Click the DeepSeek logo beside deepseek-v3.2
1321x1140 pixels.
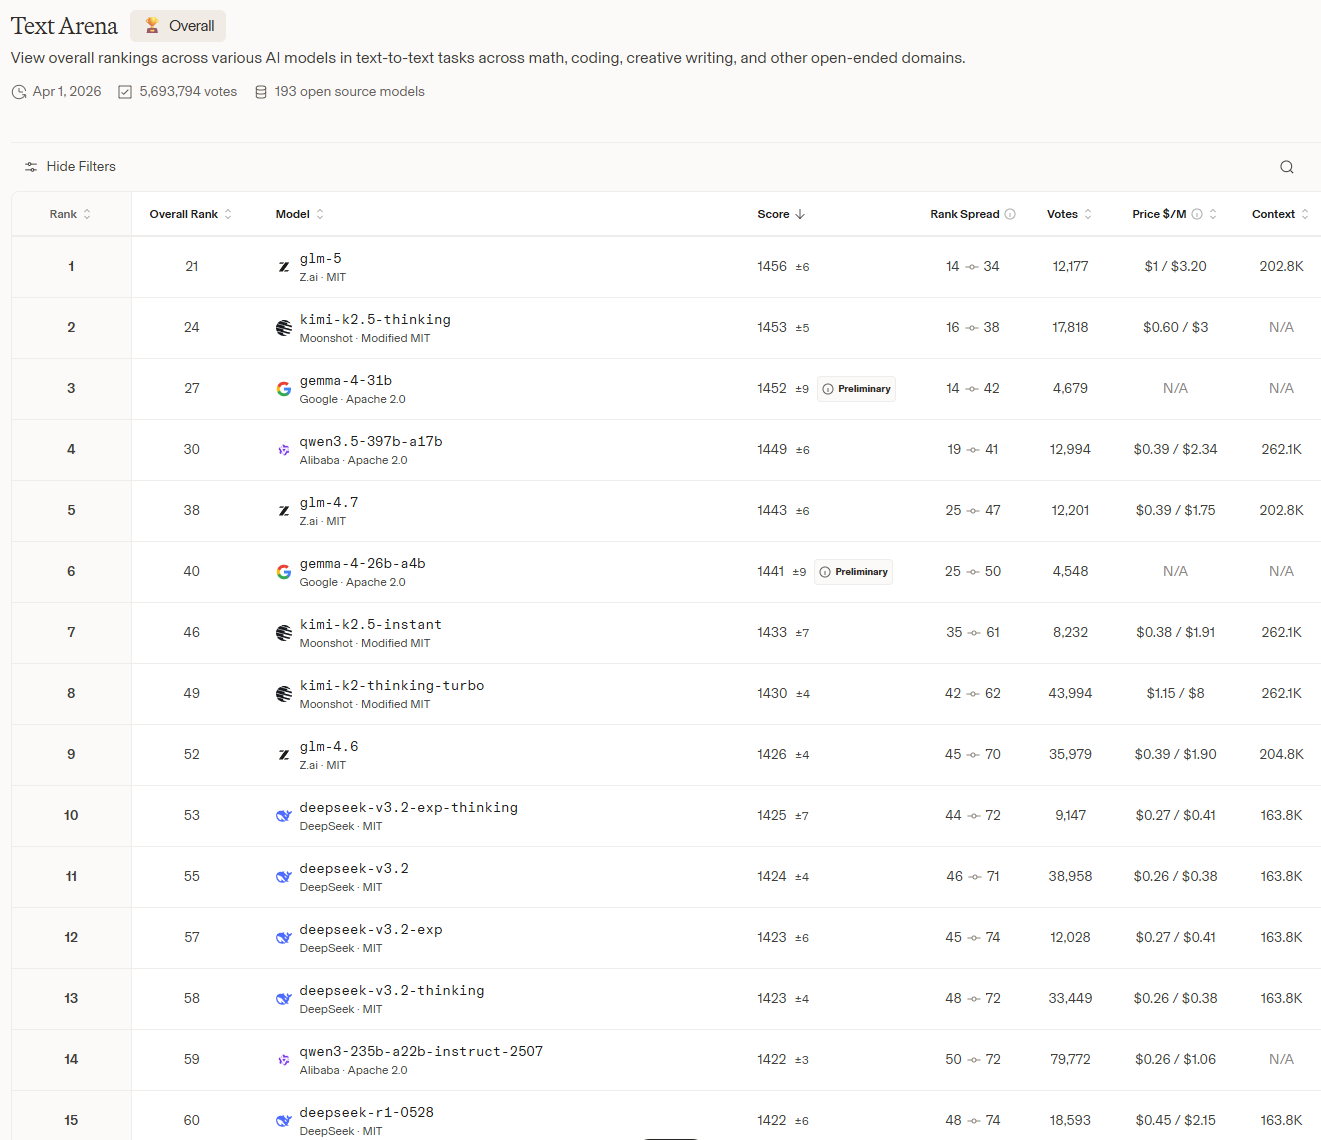(x=284, y=877)
